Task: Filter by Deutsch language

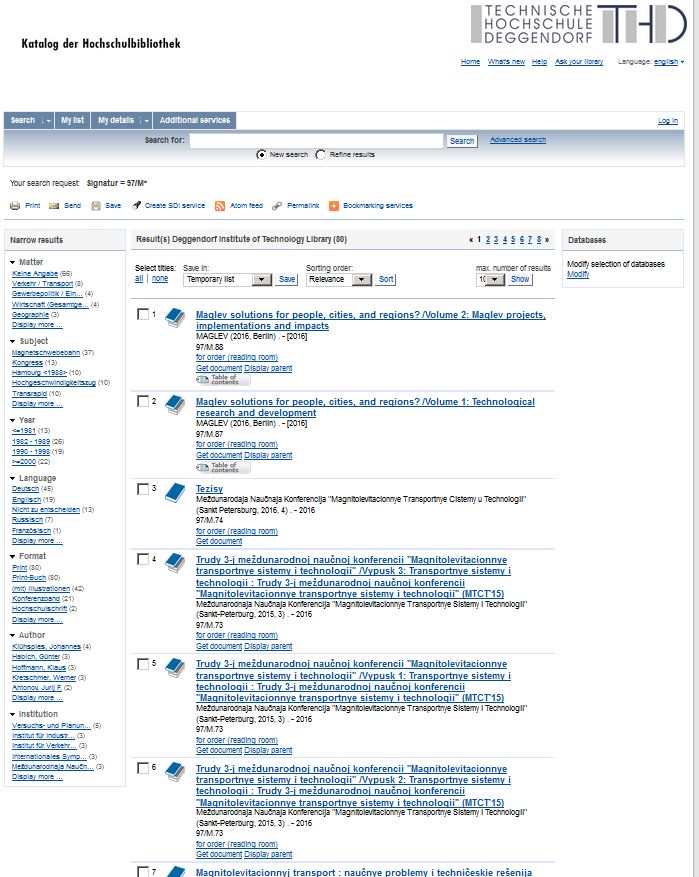Action: tap(26, 489)
